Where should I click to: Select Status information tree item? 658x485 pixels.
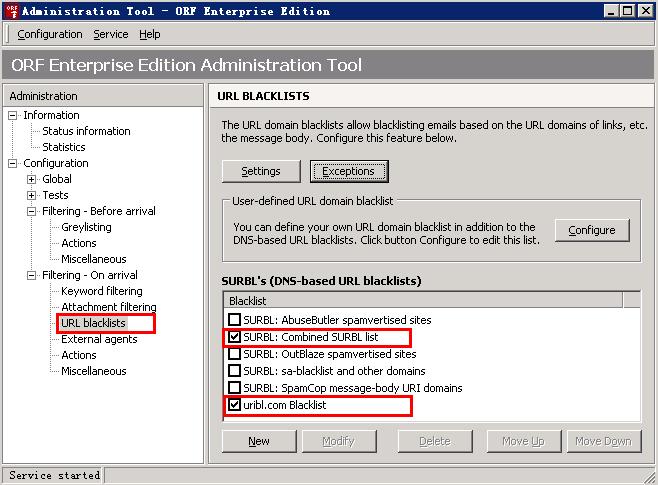pyautogui.click(x=86, y=131)
